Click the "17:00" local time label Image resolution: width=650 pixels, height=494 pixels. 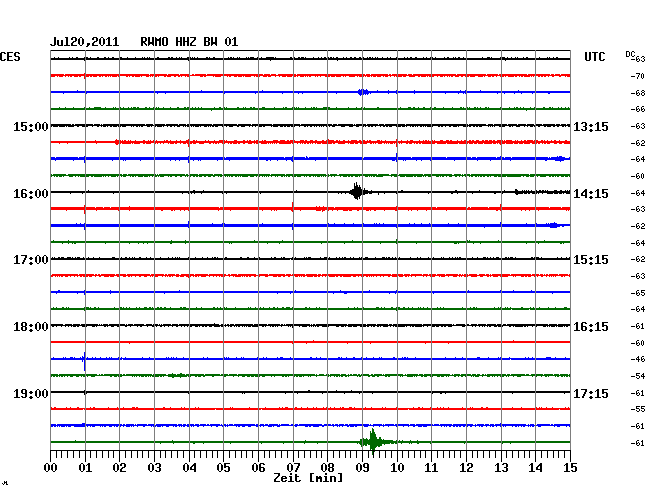click(x=31, y=260)
